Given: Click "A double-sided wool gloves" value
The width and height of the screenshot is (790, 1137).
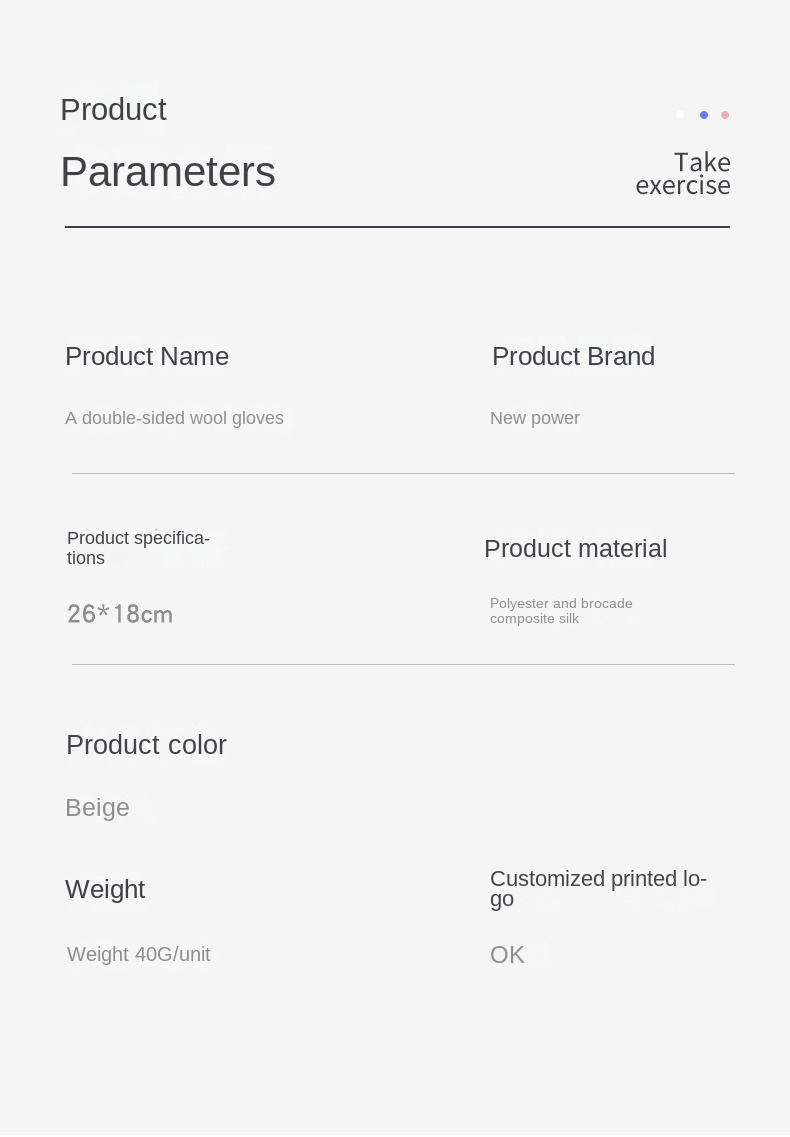Looking at the screenshot, I should (x=174, y=418).
